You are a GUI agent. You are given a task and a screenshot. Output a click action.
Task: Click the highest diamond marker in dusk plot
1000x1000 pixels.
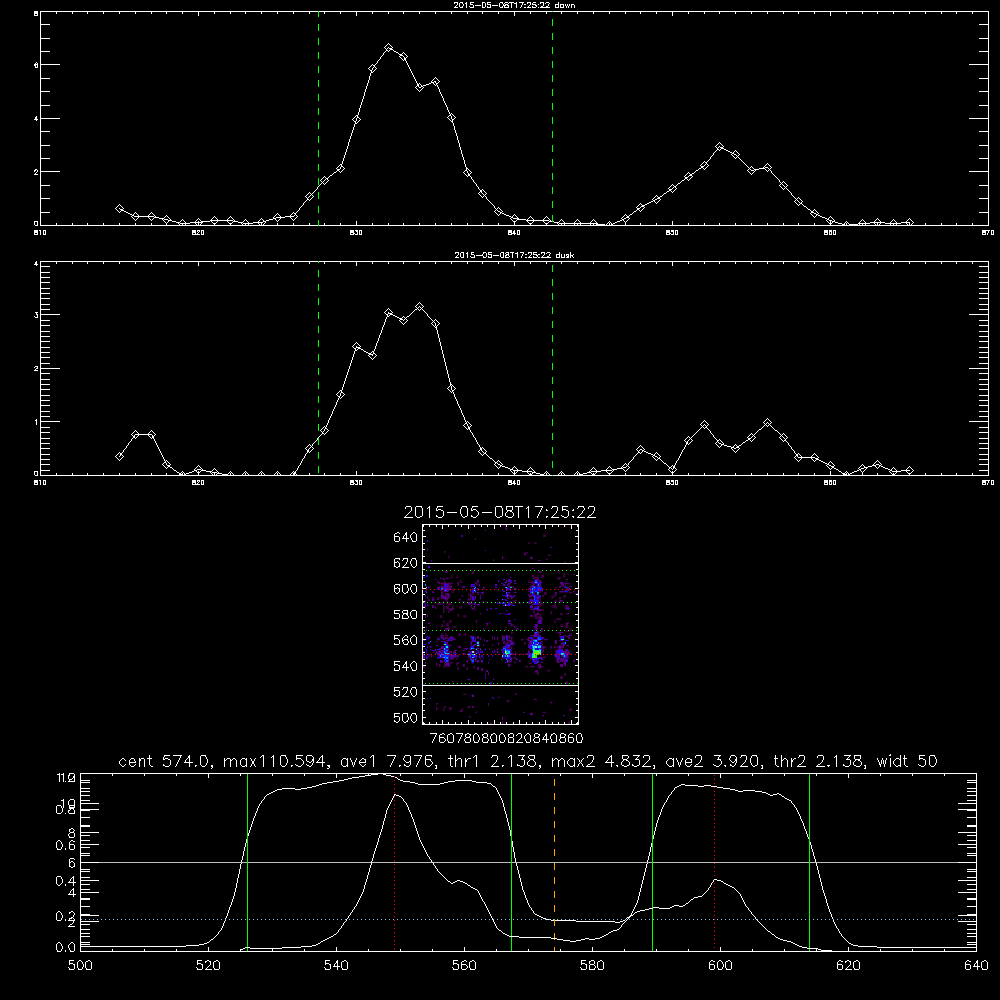pos(419,307)
